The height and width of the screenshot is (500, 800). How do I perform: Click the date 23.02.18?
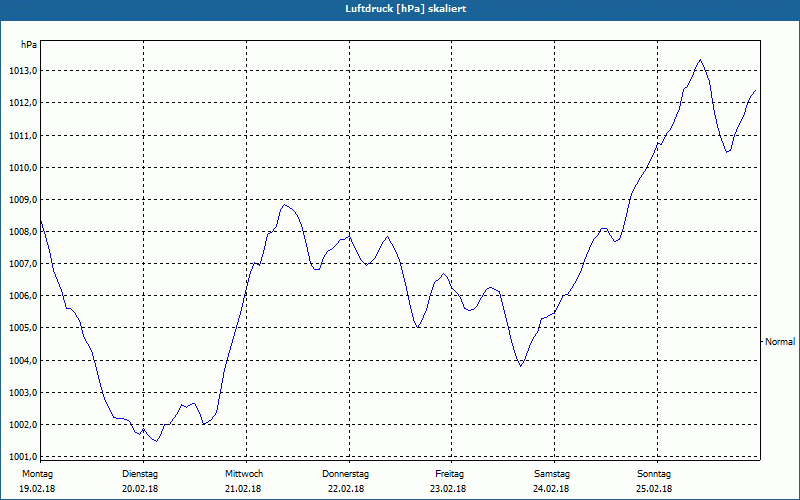(448, 489)
